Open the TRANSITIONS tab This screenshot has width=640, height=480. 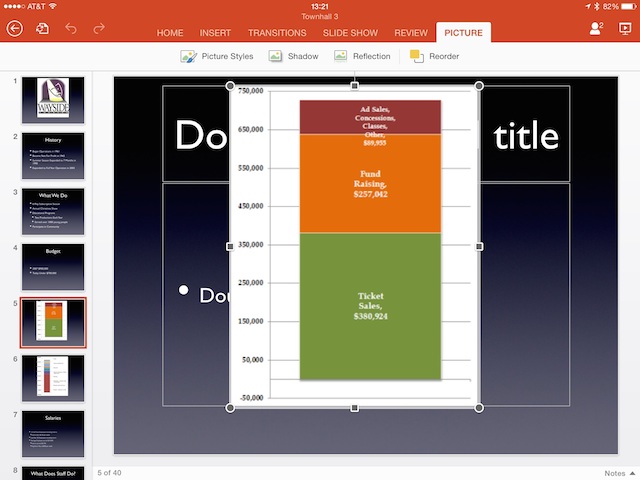[277, 33]
